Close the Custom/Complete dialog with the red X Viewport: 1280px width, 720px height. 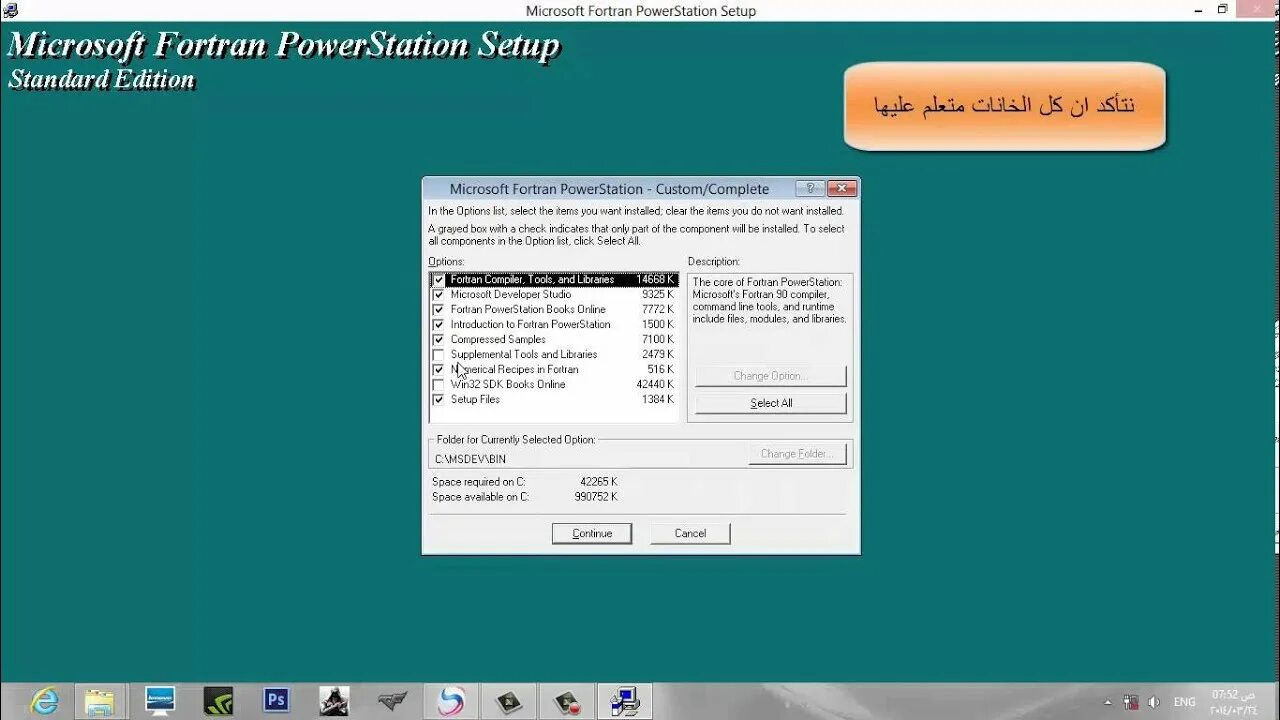[842, 188]
